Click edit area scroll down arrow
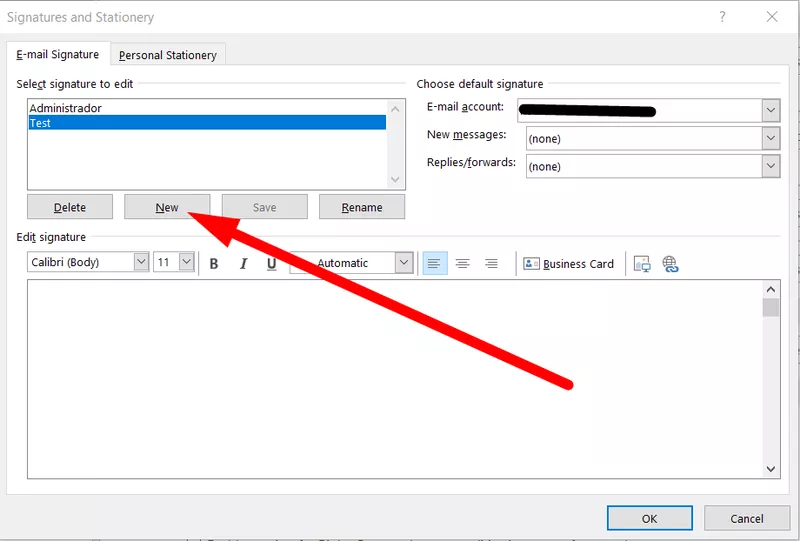800x541 pixels. point(771,469)
